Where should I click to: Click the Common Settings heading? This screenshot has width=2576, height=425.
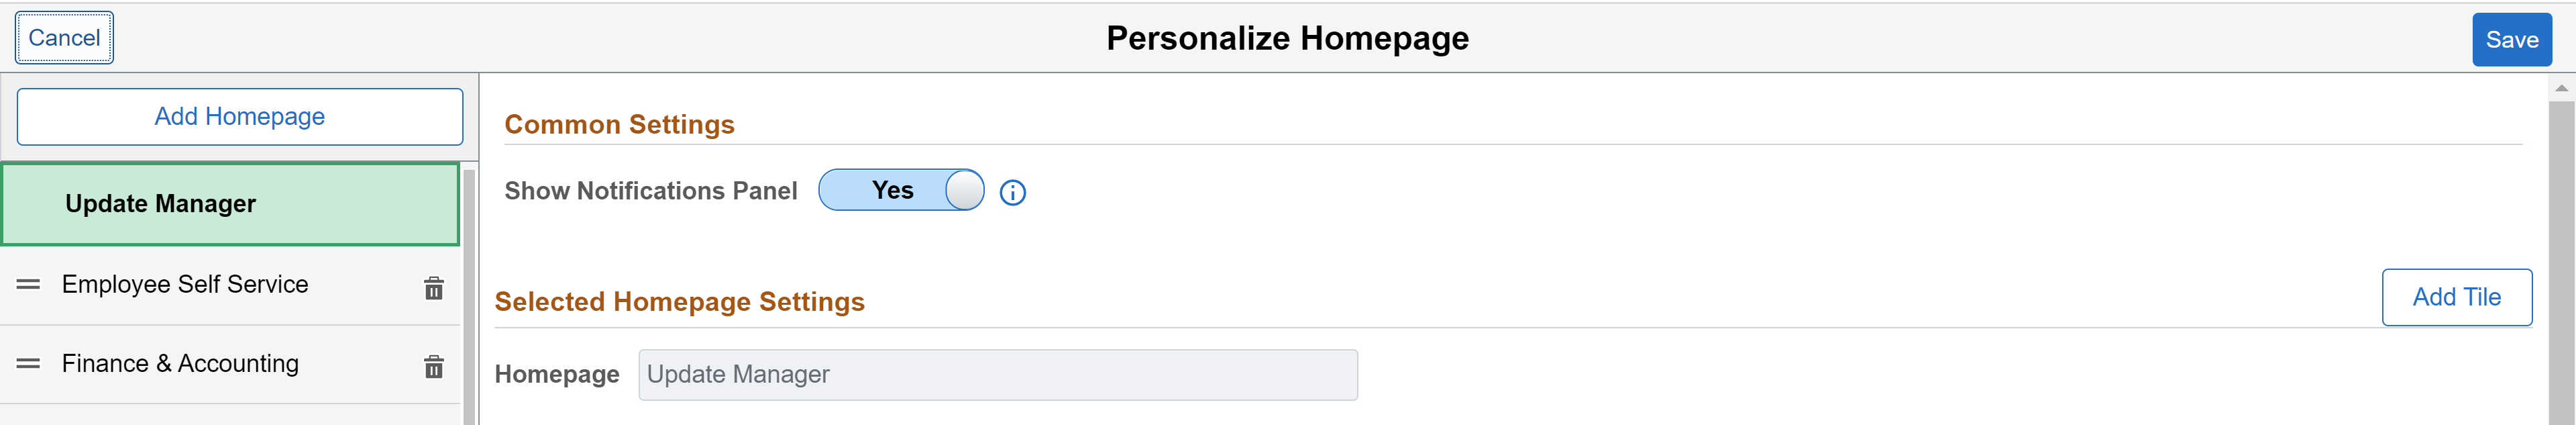point(619,125)
